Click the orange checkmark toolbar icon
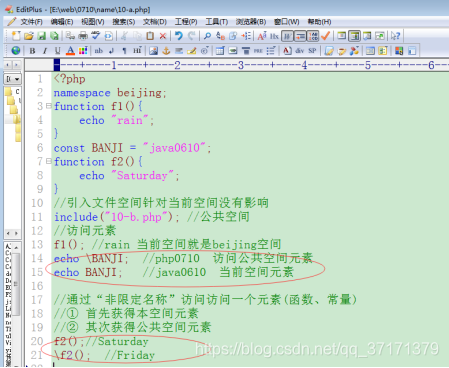This screenshot has height=368, width=449. (325, 36)
